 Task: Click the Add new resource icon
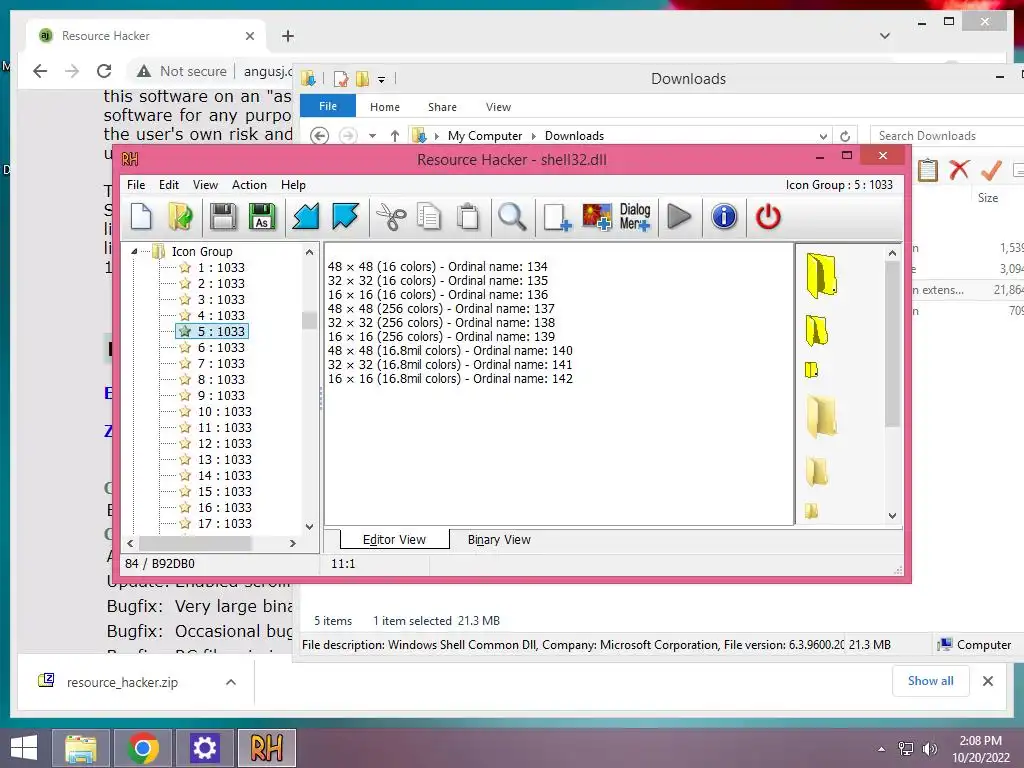557,217
